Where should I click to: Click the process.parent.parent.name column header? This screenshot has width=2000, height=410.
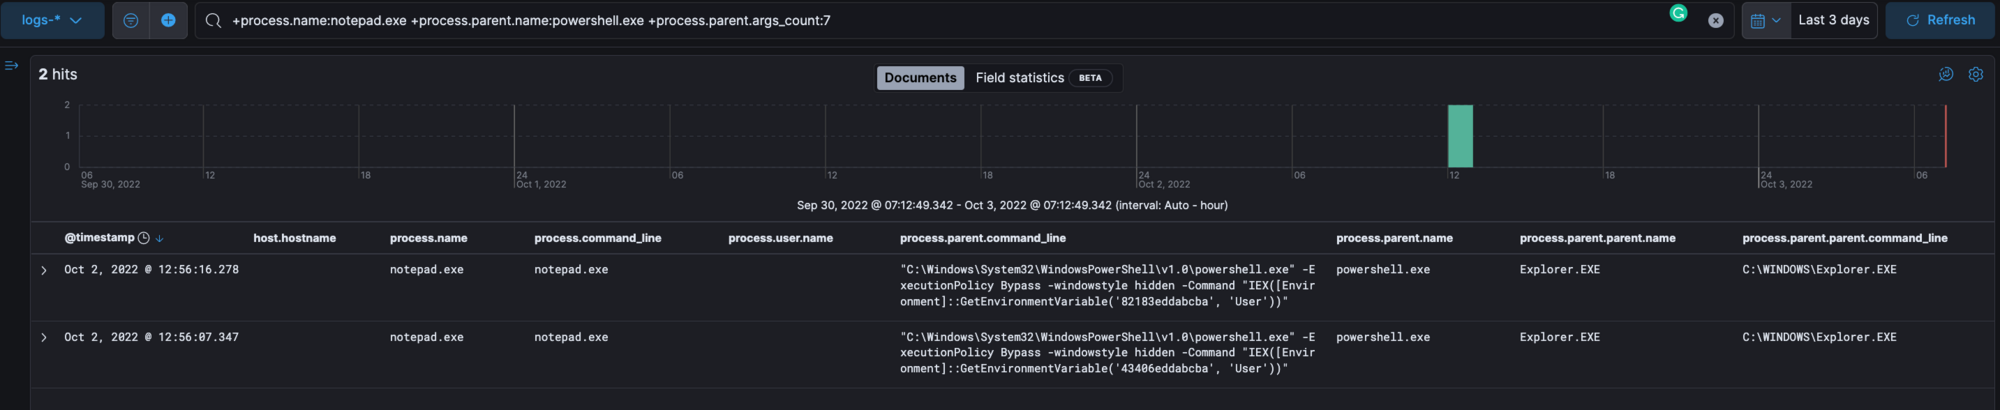pos(1597,238)
